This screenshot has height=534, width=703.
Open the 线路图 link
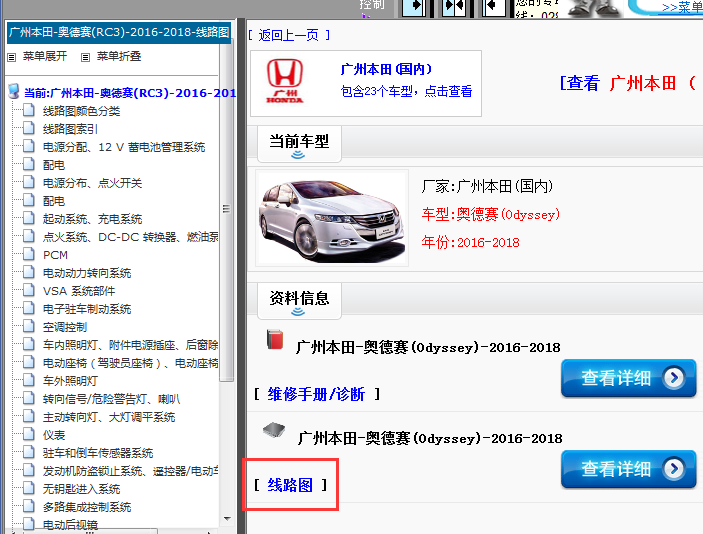pyautogui.click(x=290, y=485)
